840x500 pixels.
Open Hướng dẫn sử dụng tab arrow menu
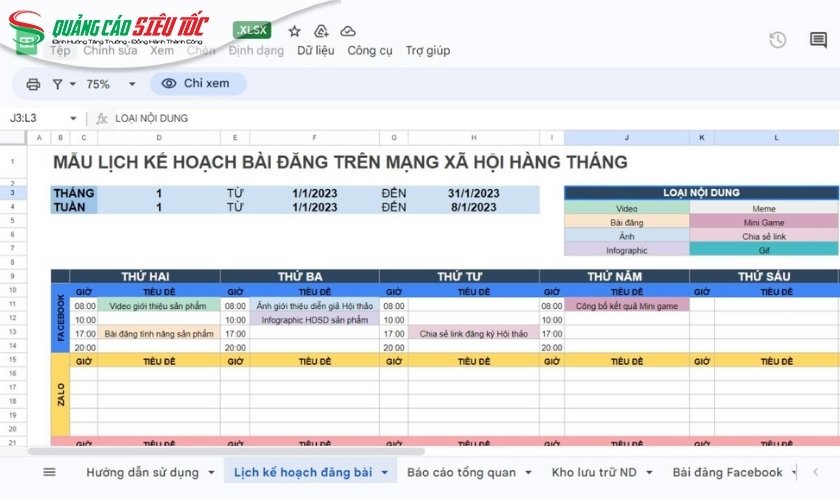tap(211, 473)
